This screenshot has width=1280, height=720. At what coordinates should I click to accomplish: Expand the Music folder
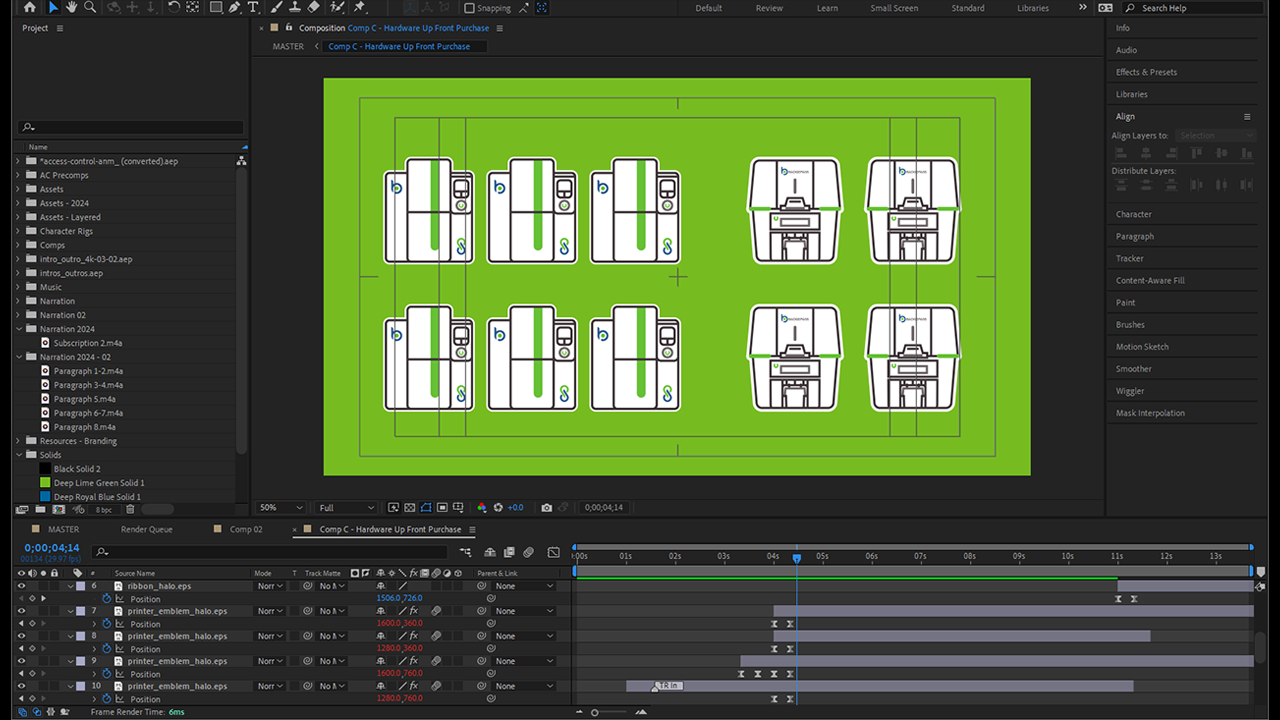click(x=17, y=287)
